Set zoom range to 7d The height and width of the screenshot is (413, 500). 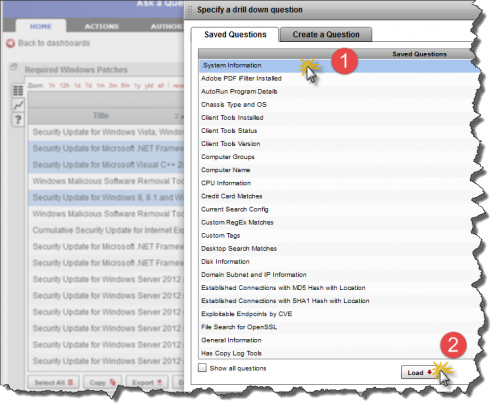[x=88, y=86]
